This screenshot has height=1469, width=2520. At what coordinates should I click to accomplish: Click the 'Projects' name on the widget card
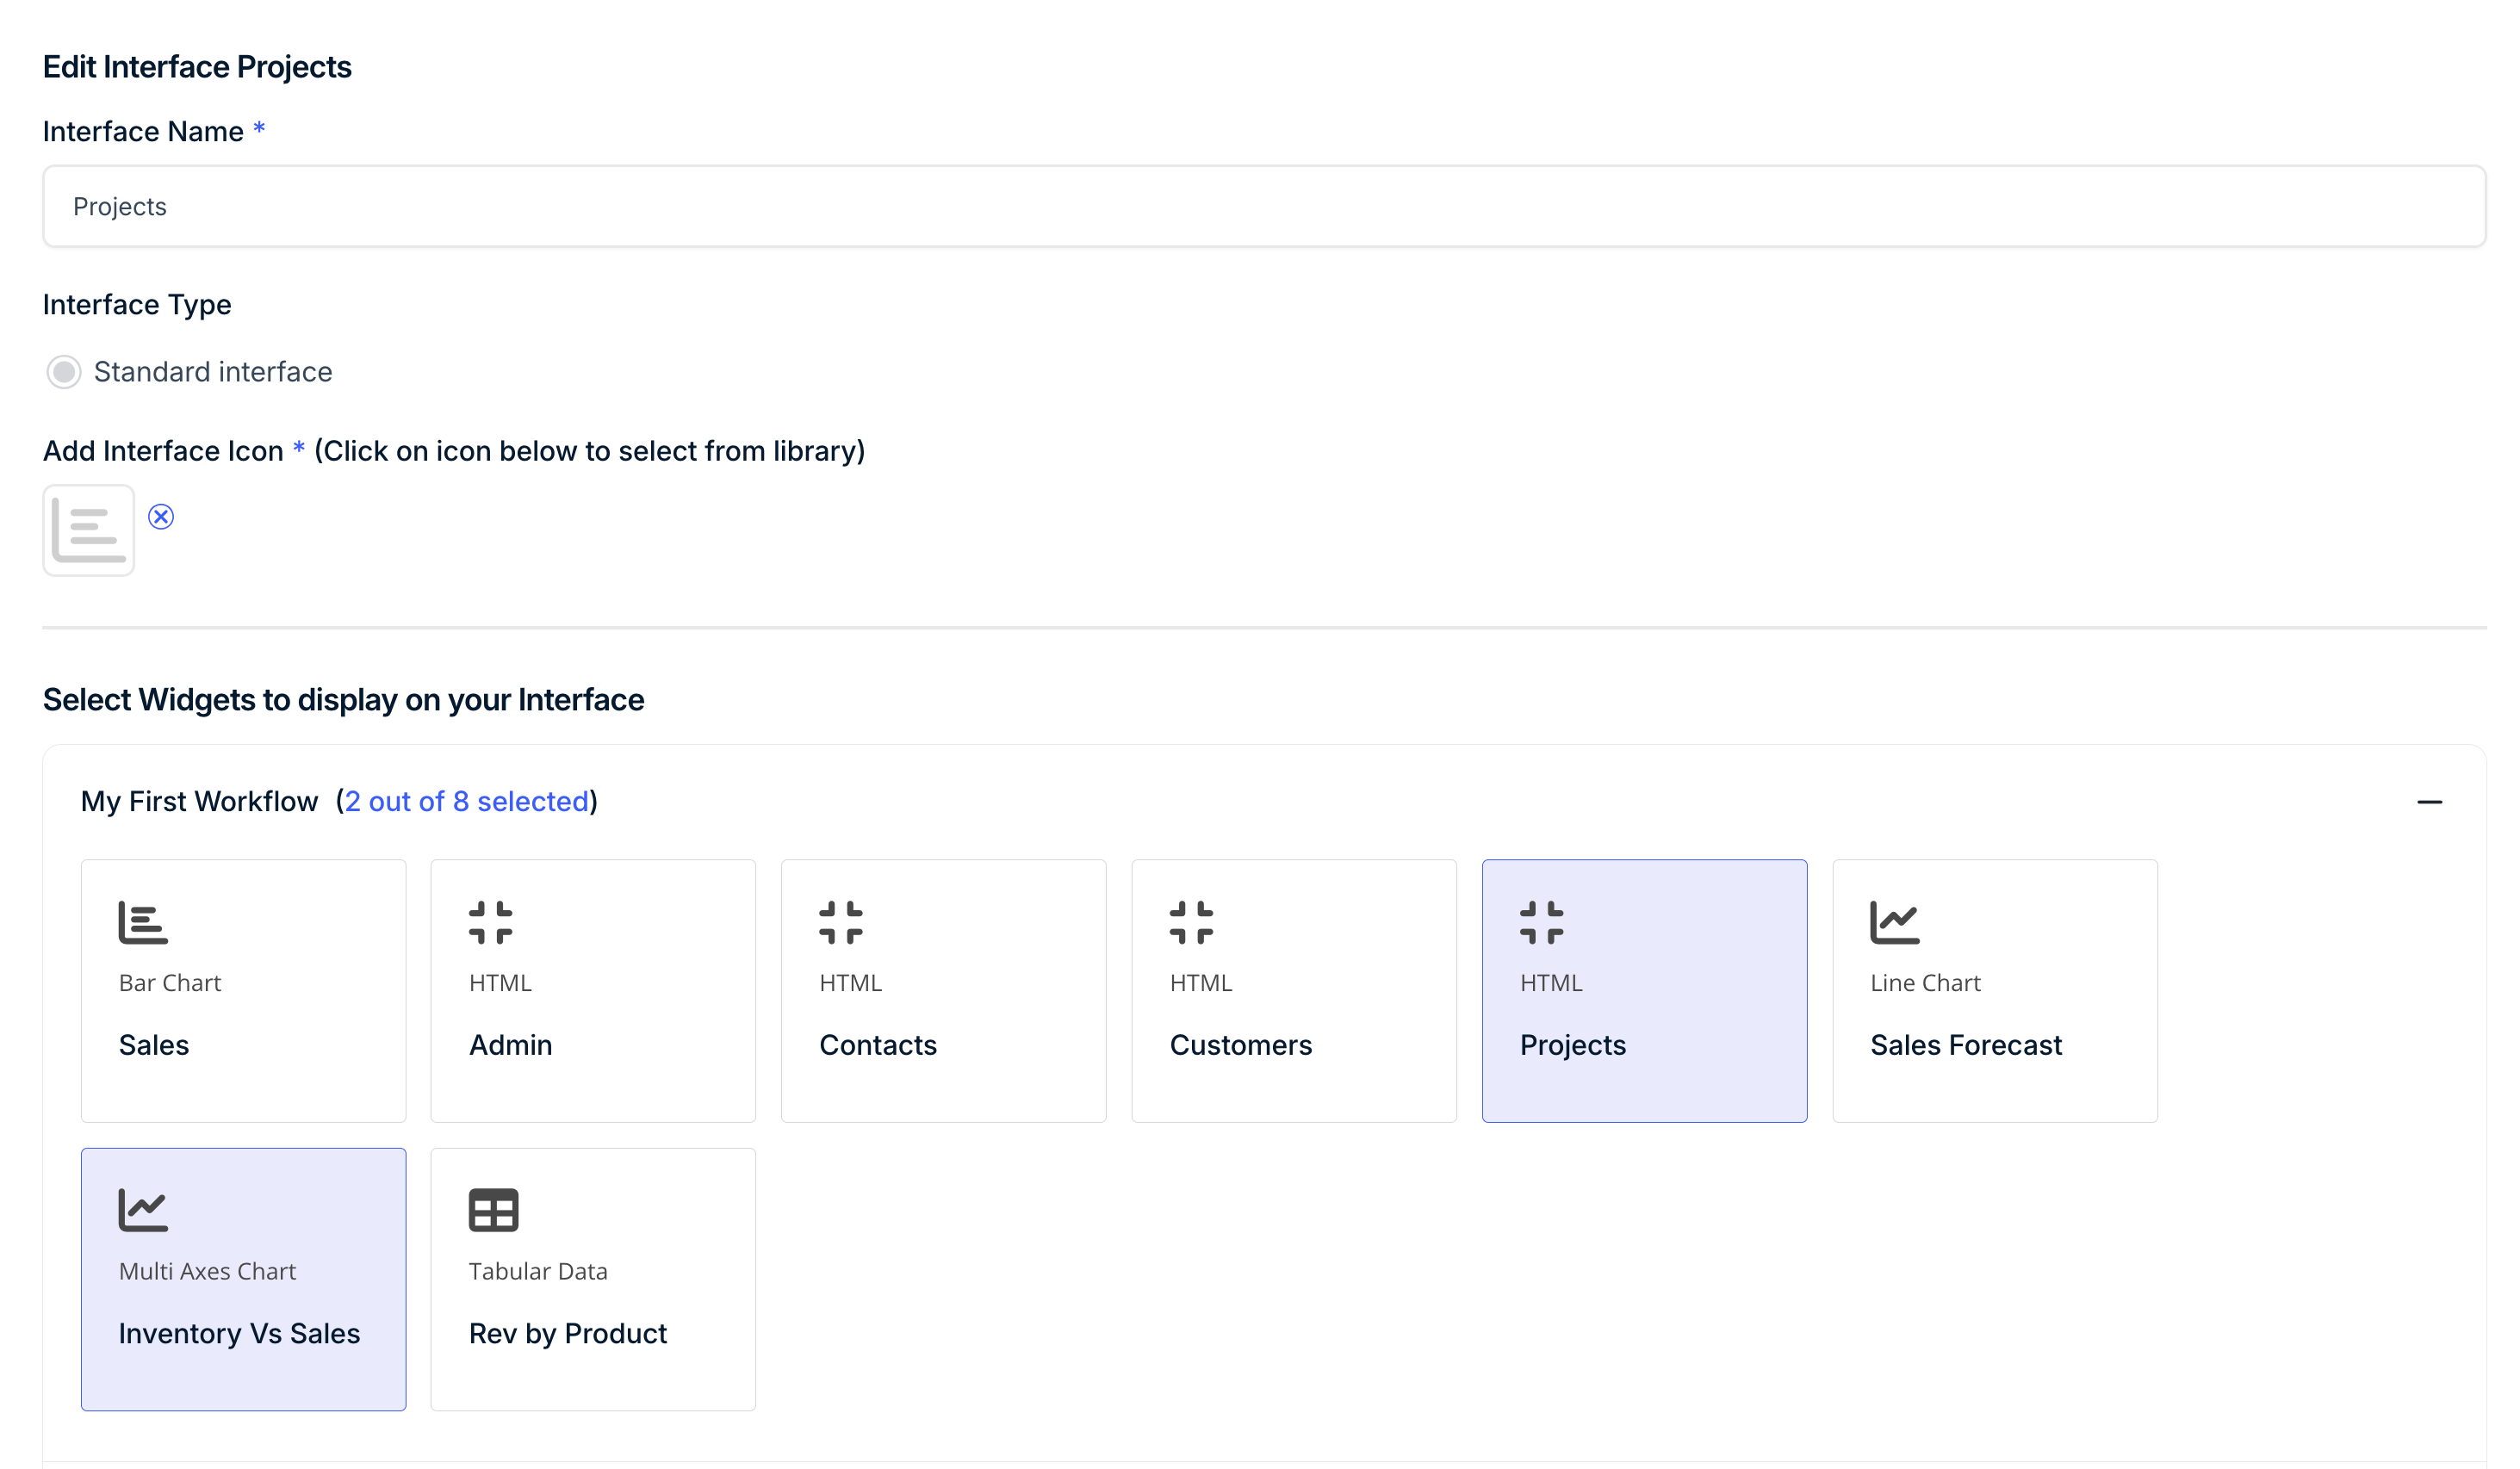click(x=1573, y=1045)
